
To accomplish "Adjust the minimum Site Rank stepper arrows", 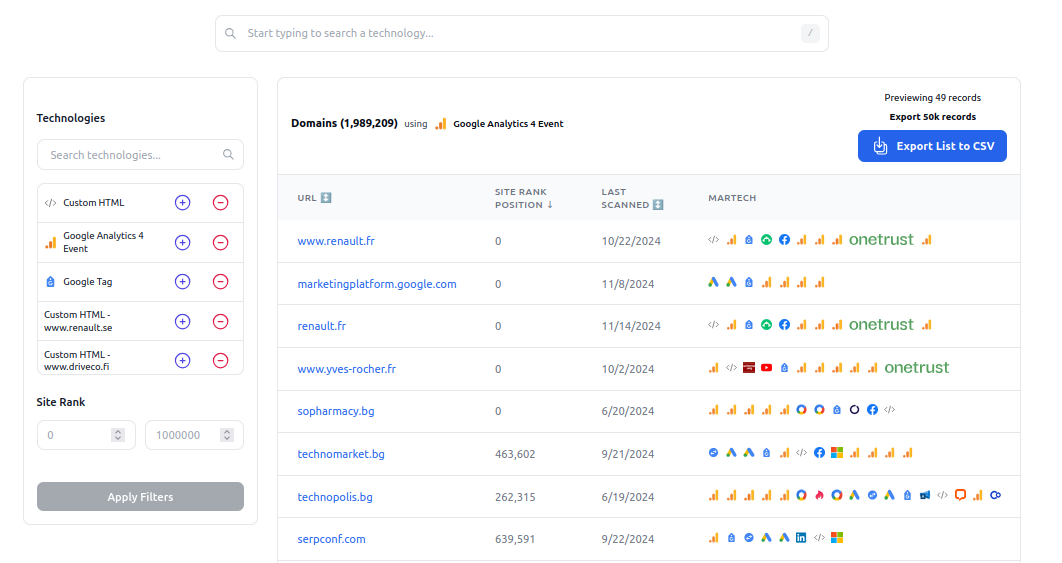I will click(118, 435).
